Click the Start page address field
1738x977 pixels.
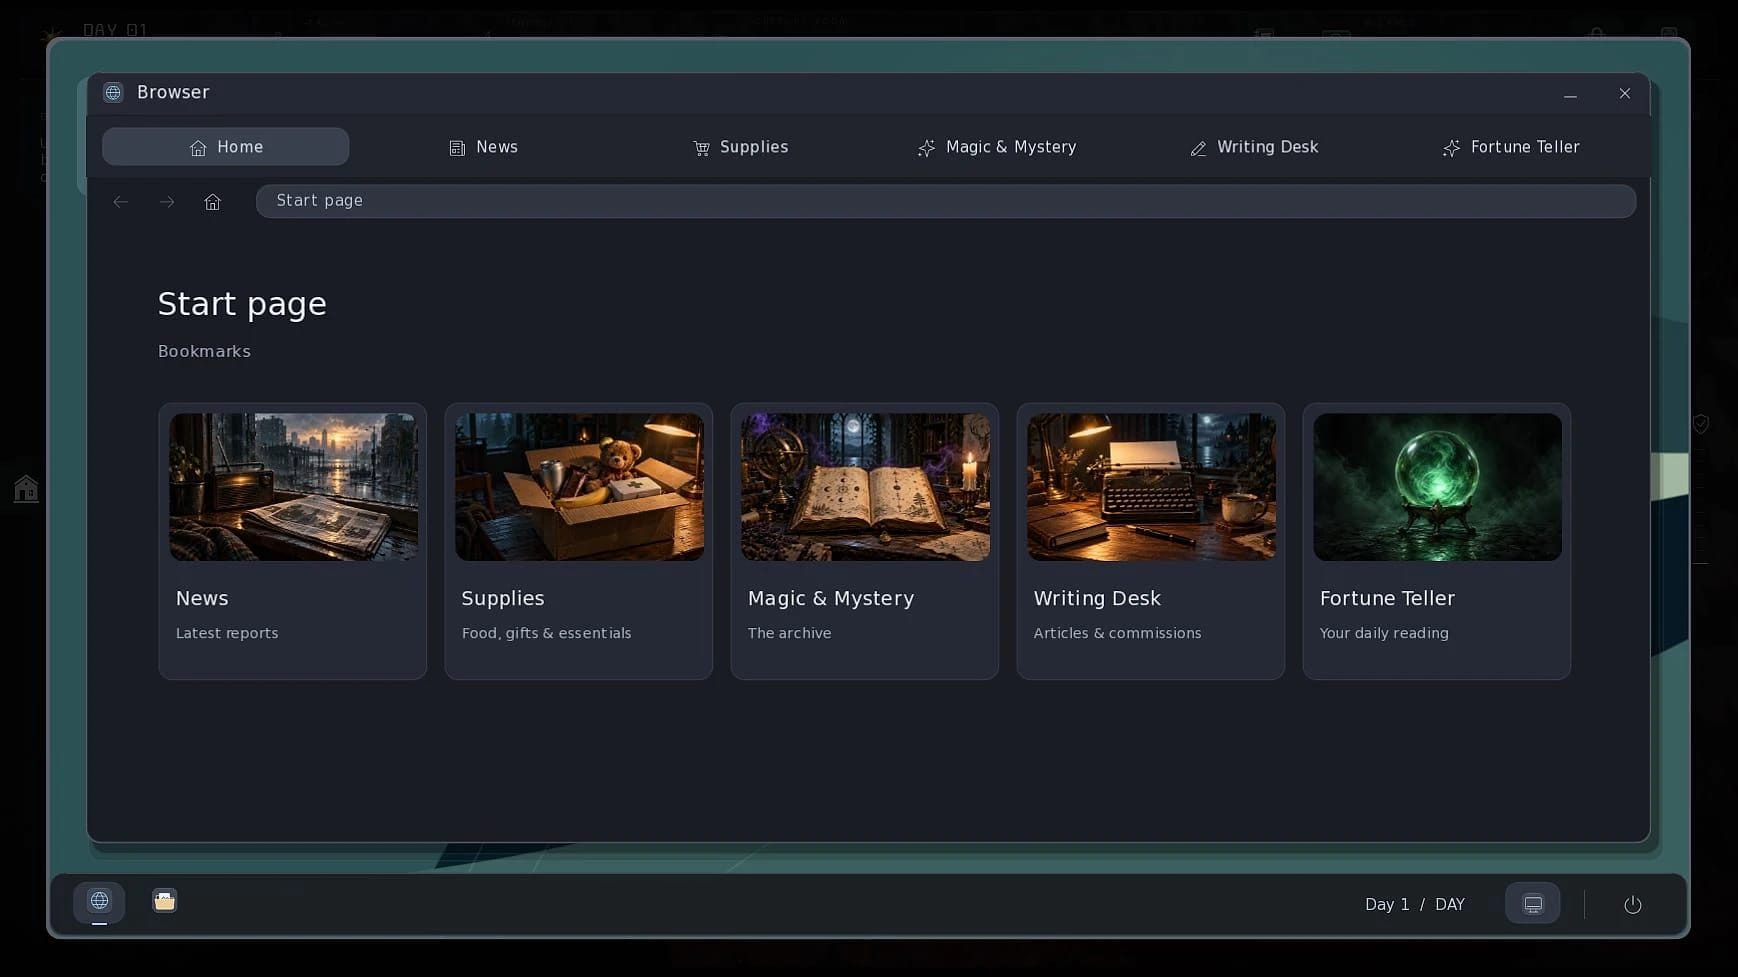click(946, 201)
